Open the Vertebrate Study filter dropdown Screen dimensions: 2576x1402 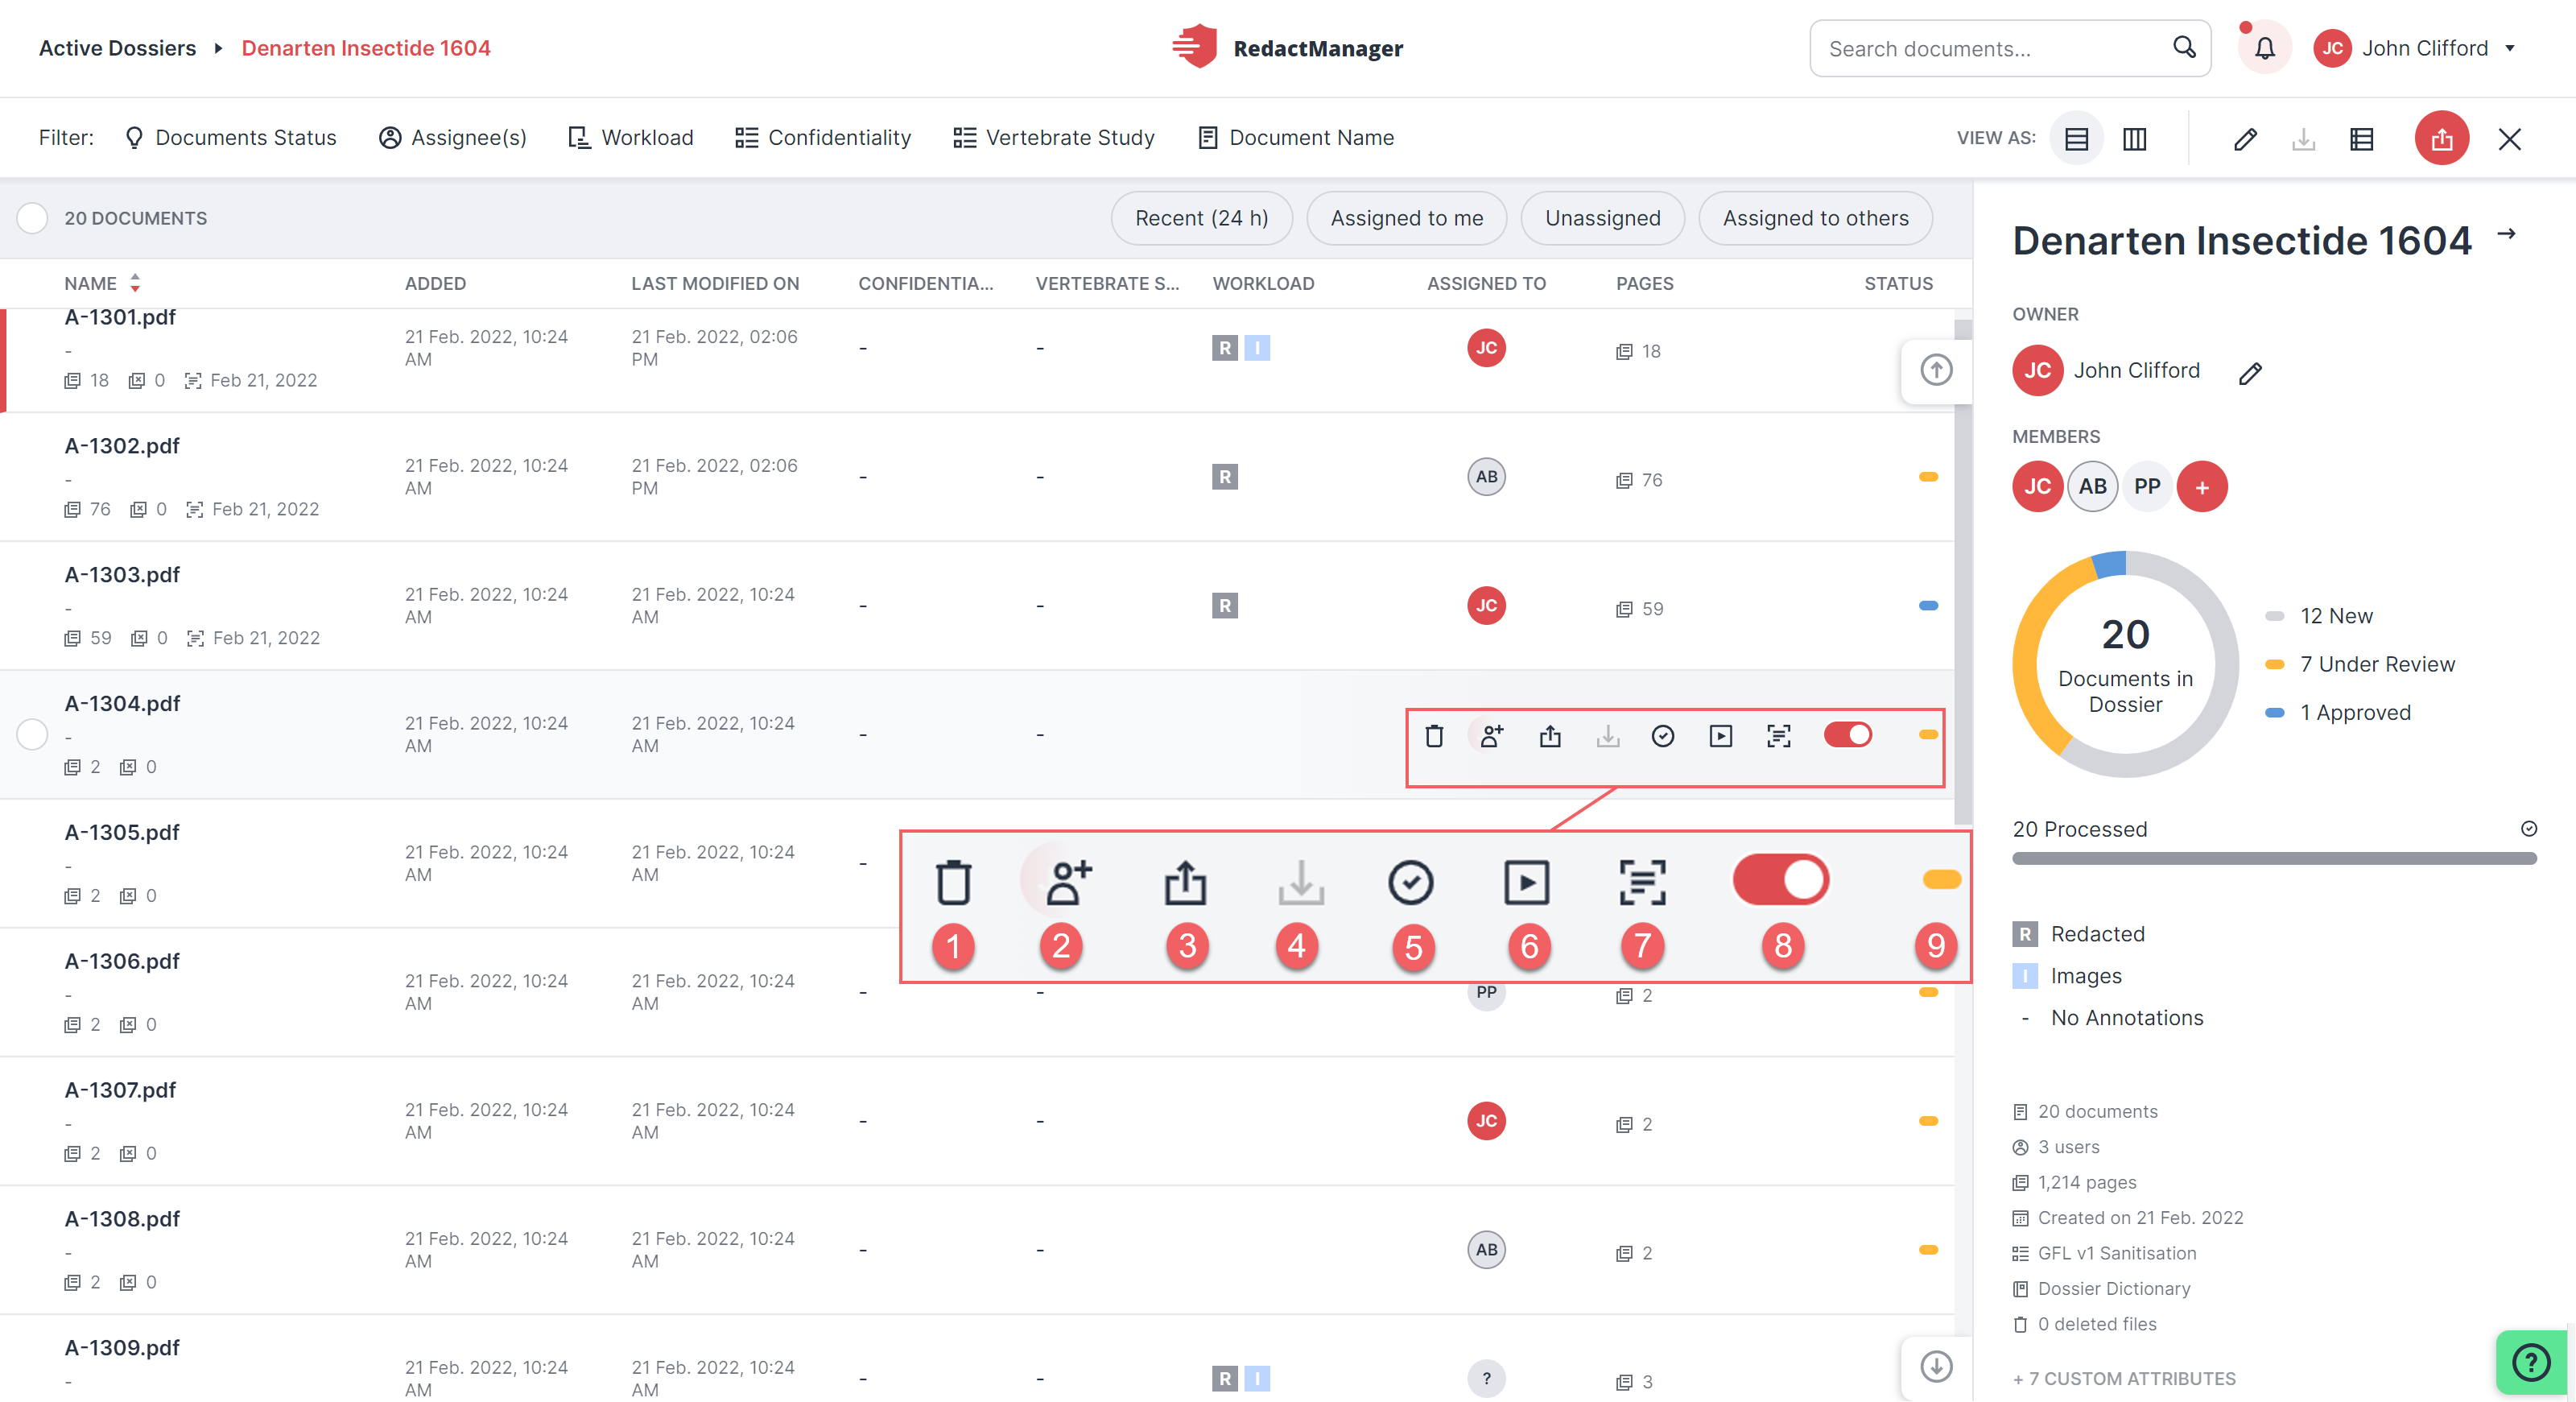point(1054,138)
